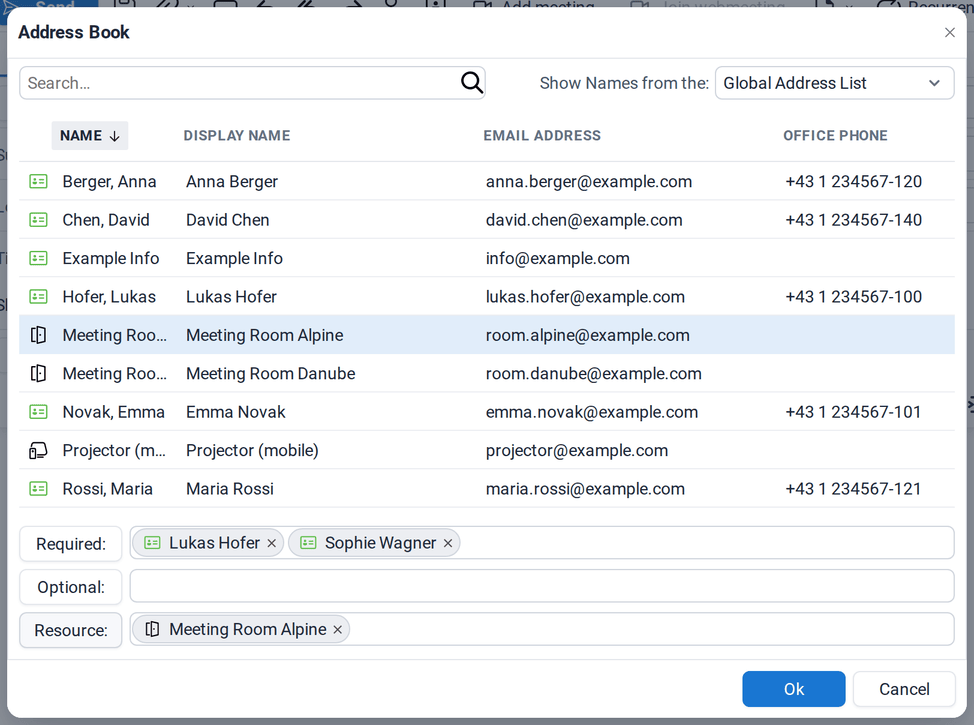Click the room icon in Meeting Room Danube row
This screenshot has width=974, height=725.
[39, 373]
